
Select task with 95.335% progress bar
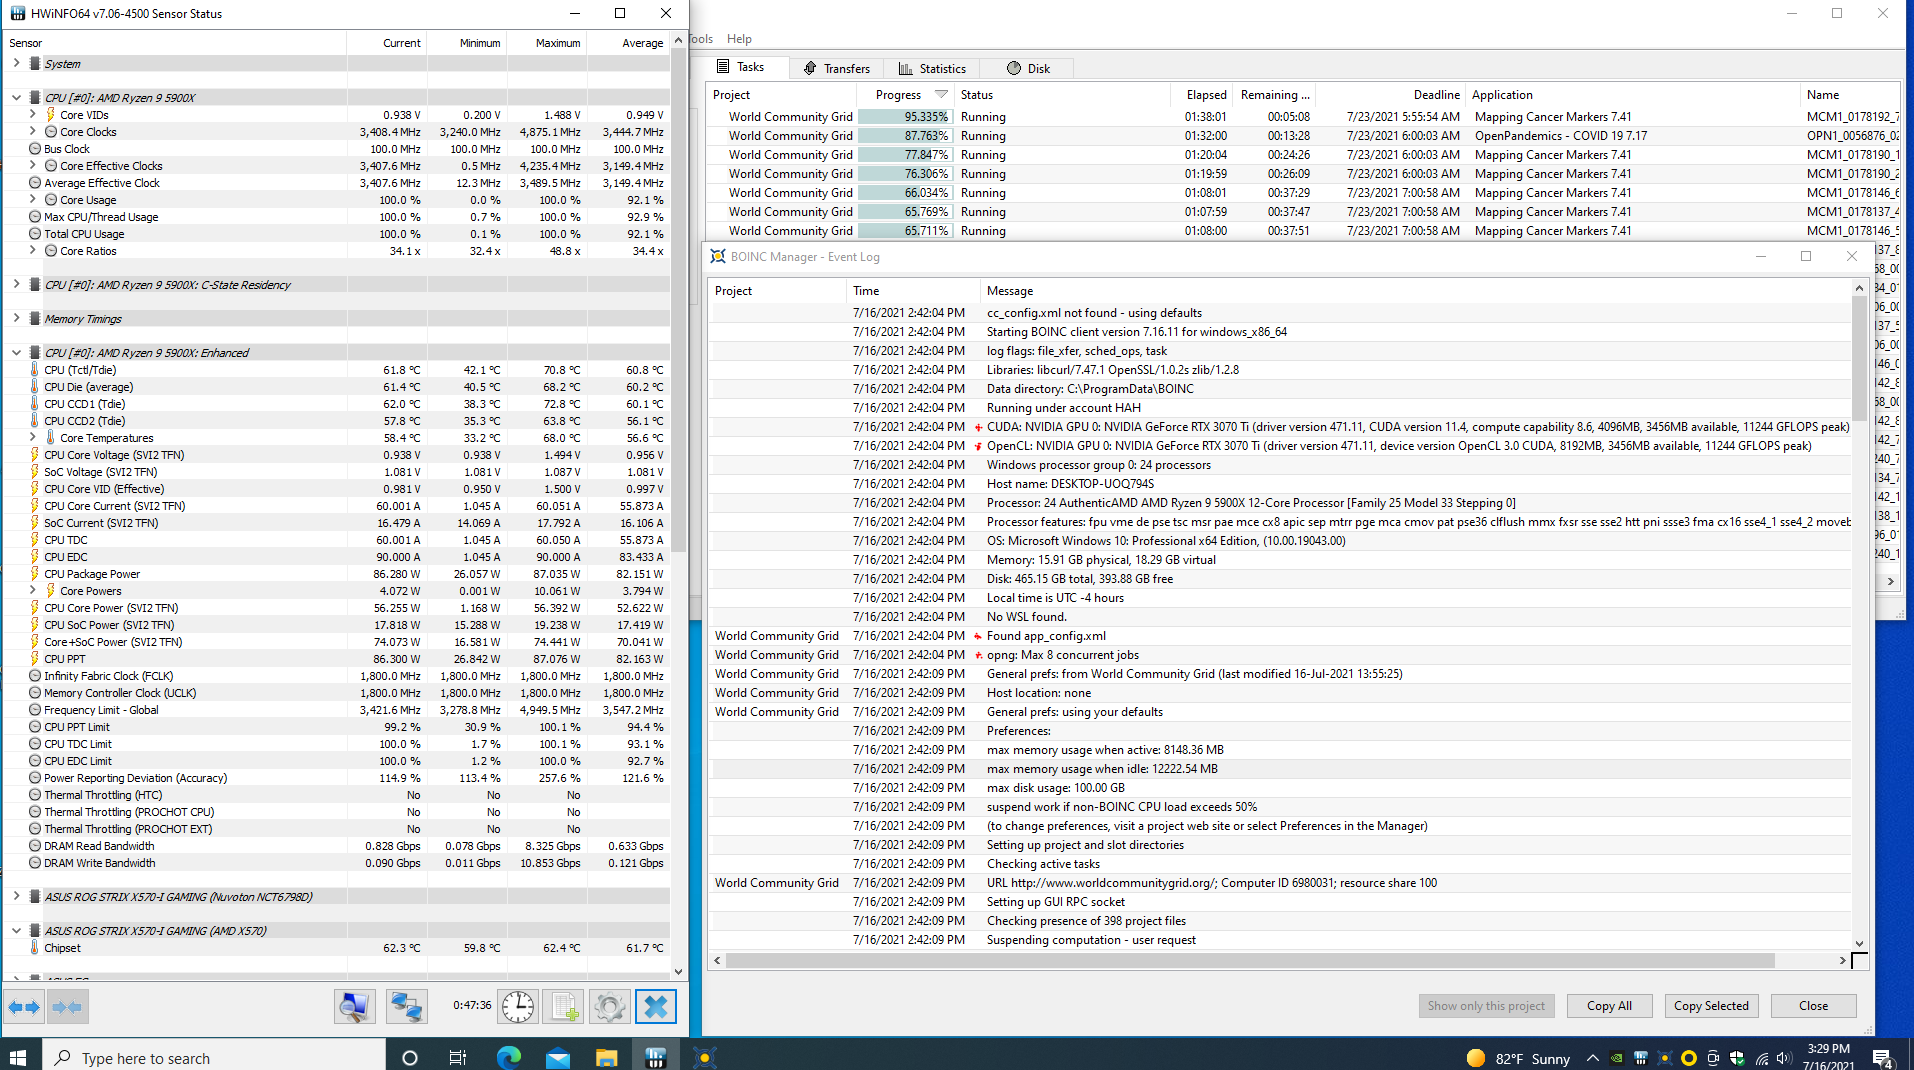click(904, 117)
